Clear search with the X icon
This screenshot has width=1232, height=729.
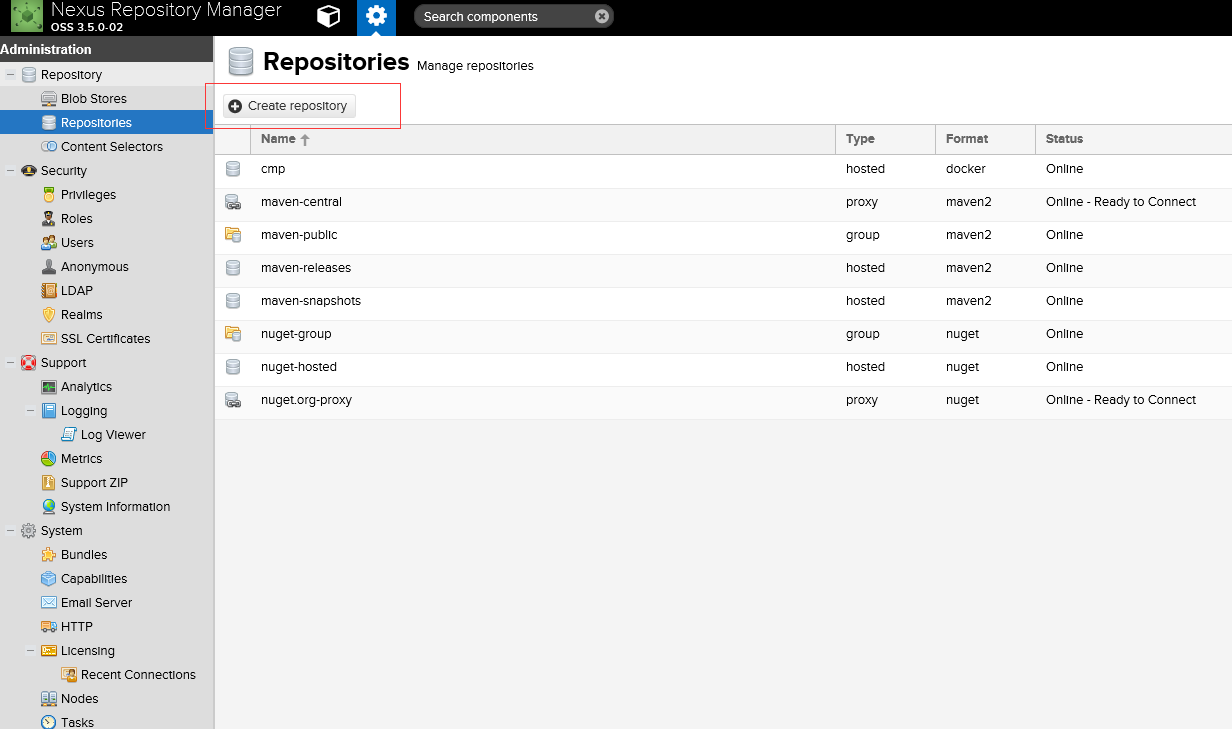pyautogui.click(x=601, y=16)
